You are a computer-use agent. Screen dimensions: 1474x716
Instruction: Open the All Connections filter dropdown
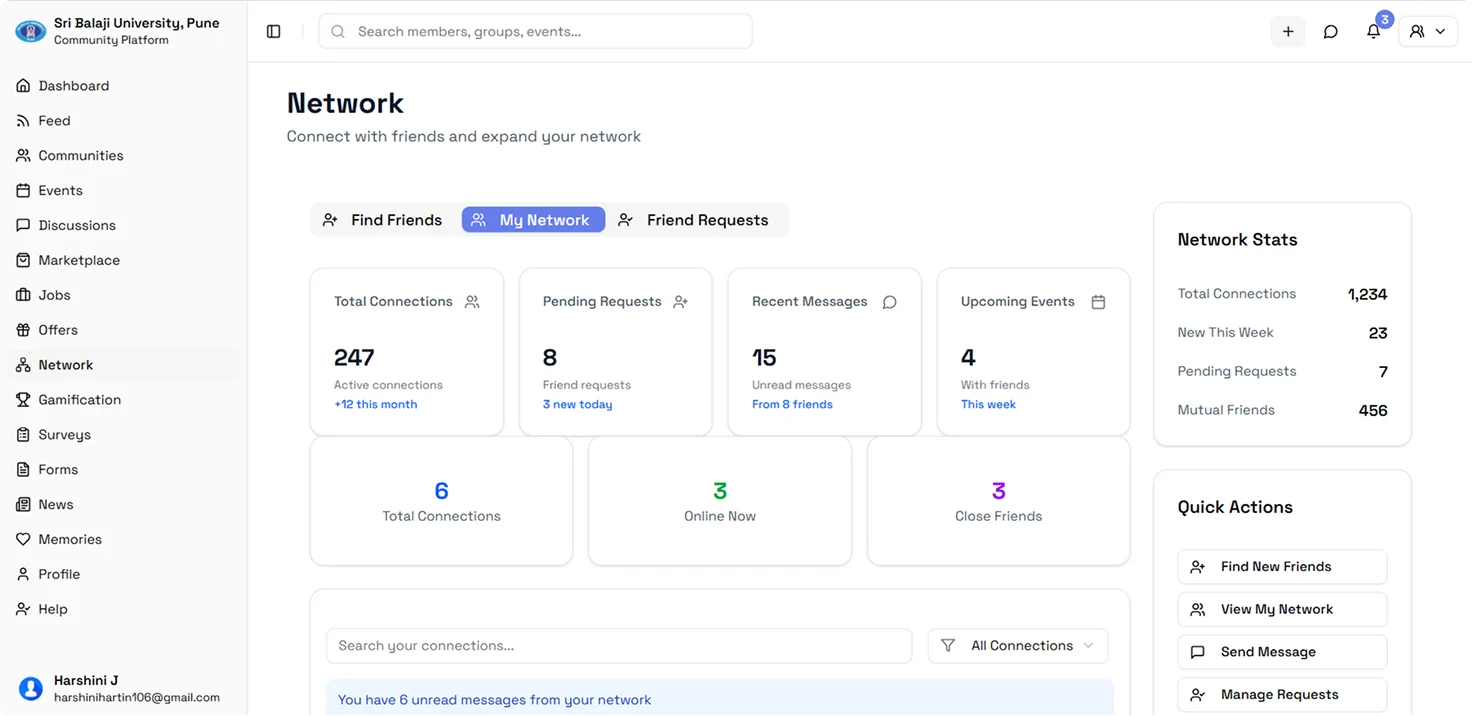click(x=1018, y=646)
